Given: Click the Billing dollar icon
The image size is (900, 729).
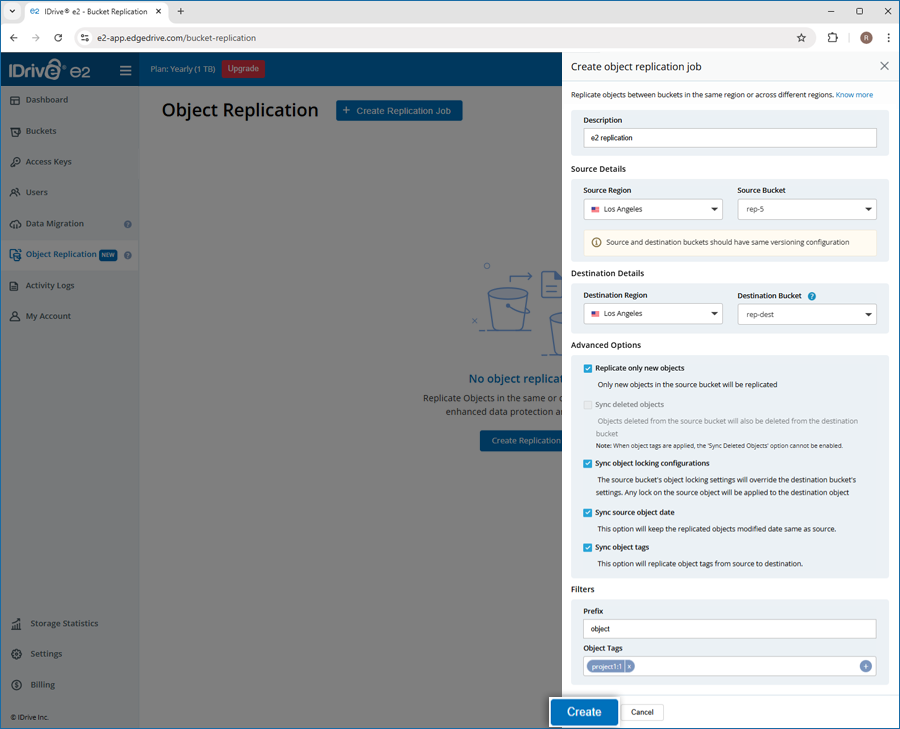Looking at the screenshot, I should tap(17, 685).
